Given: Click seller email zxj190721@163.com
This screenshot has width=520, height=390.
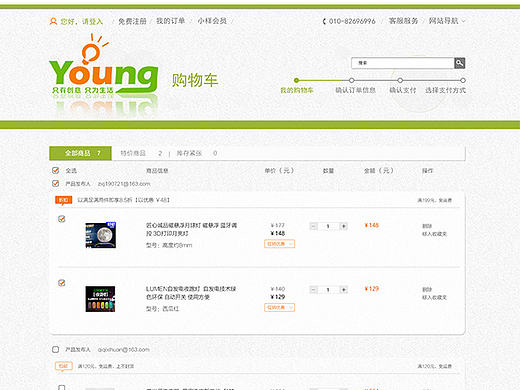Looking at the screenshot, I should tap(124, 184).
